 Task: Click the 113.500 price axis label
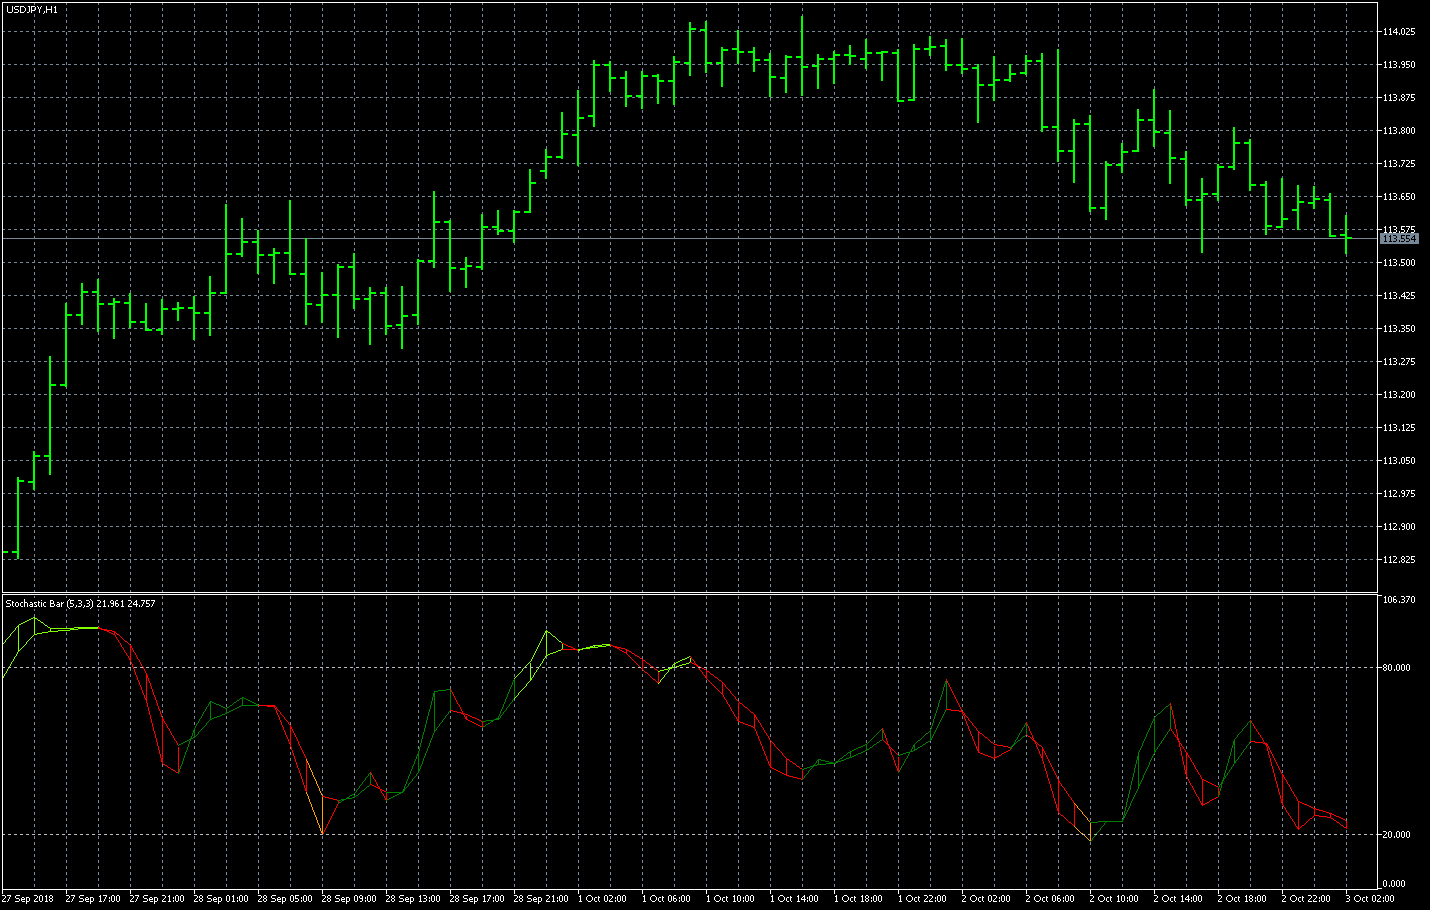tap(1399, 263)
